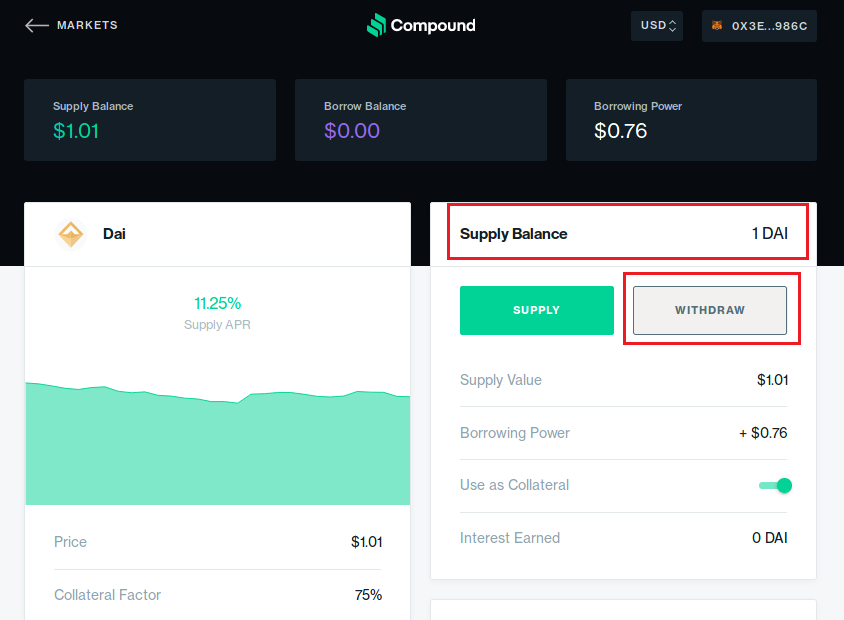The height and width of the screenshot is (620, 844).
Task: Click the Supply Balance $1.01 card
Action: tap(150, 120)
